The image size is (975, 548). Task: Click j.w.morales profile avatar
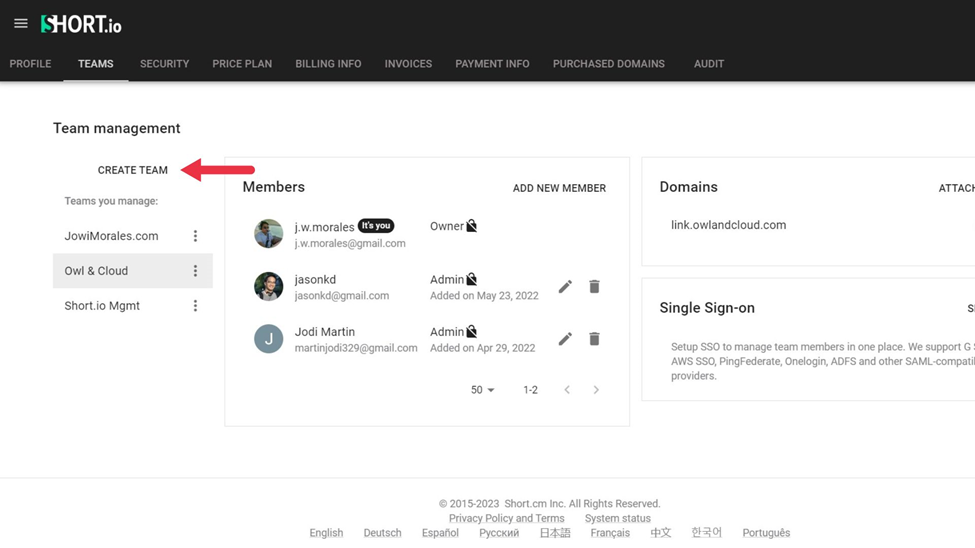pos(269,234)
